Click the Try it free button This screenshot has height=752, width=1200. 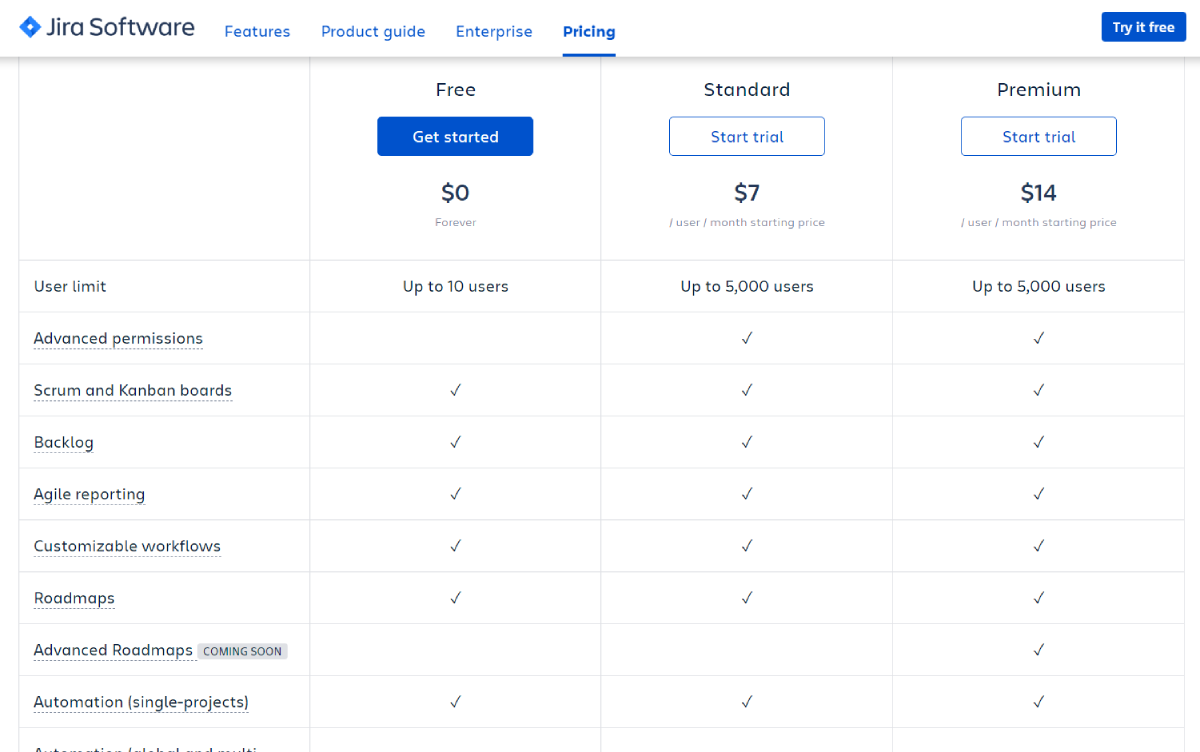pos(1143,27)
